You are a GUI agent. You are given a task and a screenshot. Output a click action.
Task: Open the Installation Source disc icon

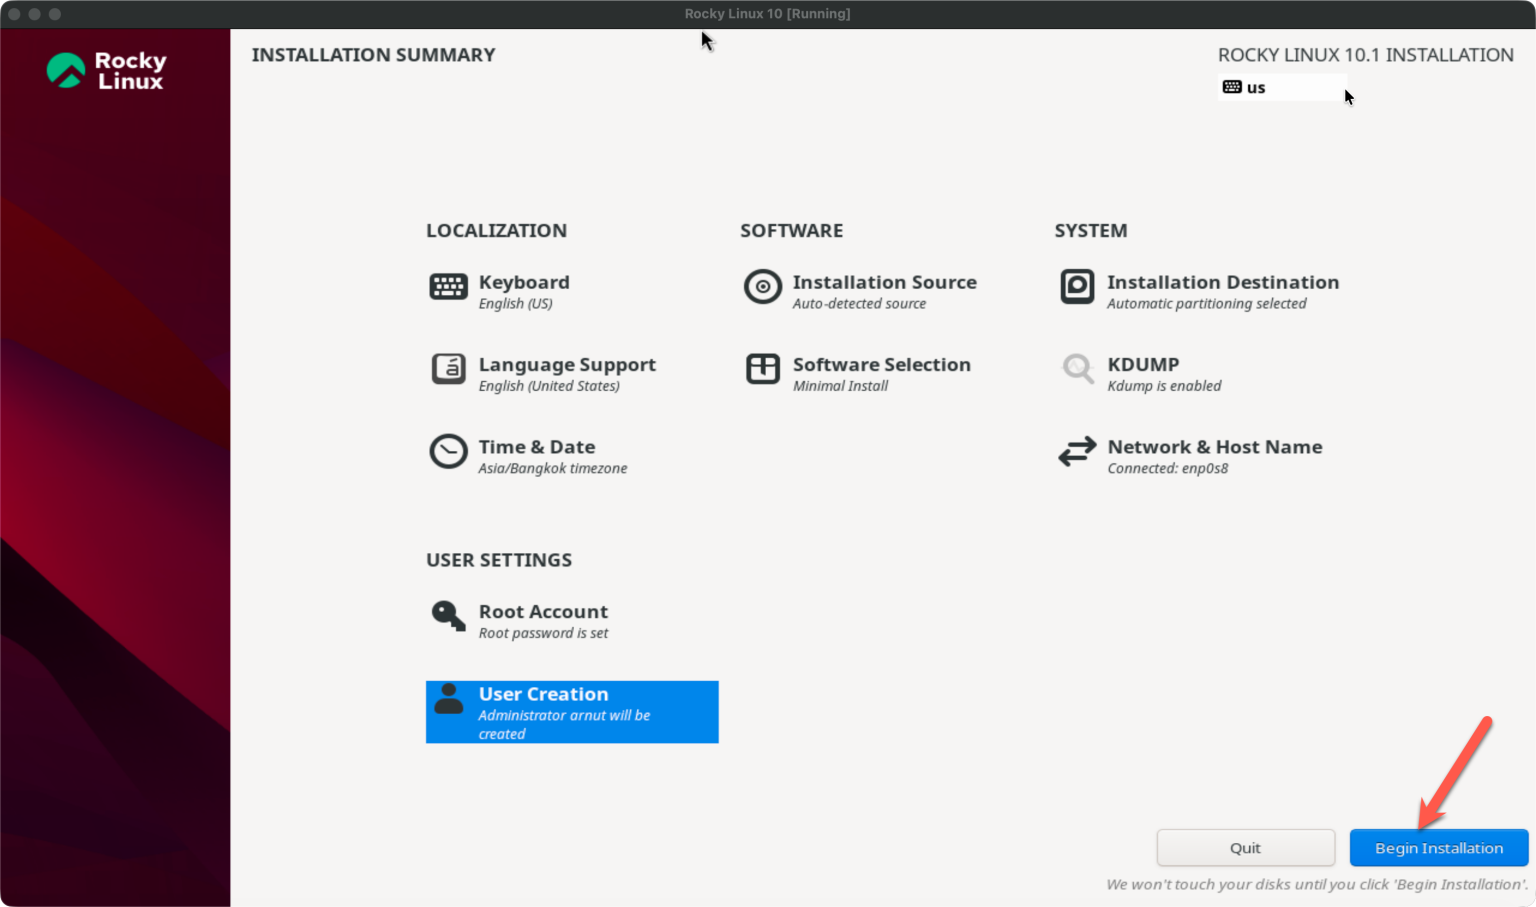pyautogui.click(x=762, y=287)
